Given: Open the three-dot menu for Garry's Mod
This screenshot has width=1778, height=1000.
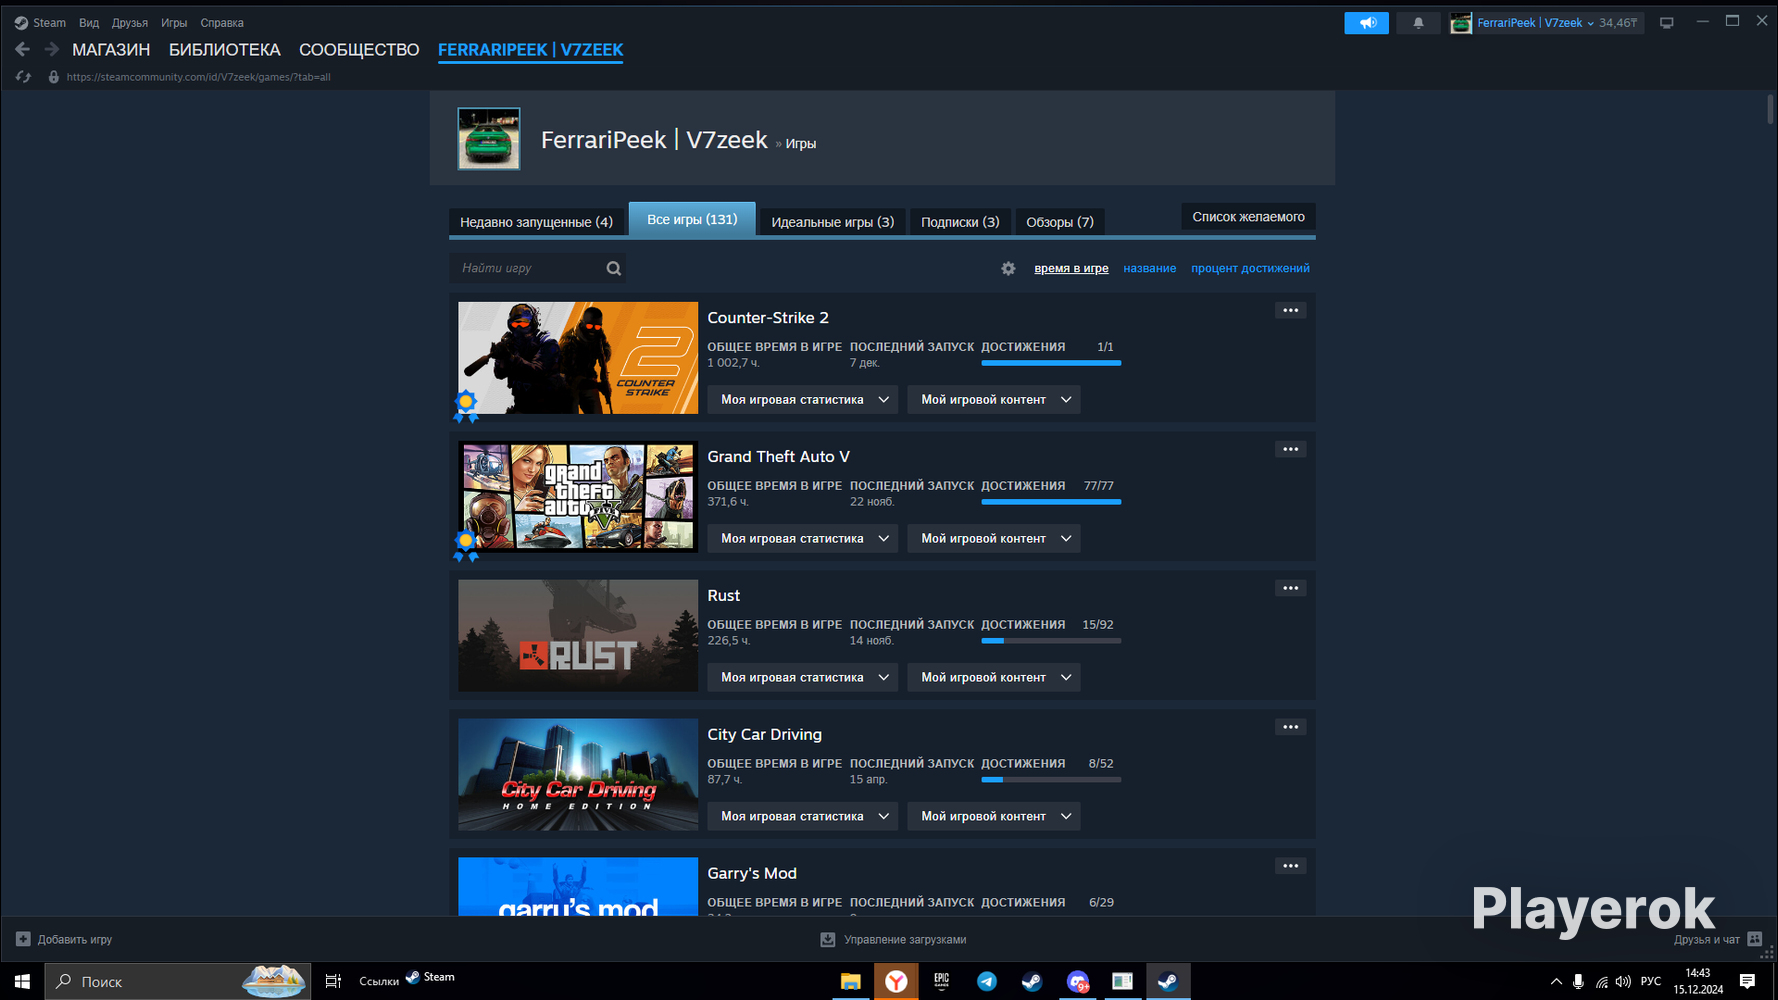Looking at the screenshot, I should pyautogui.click(x=1291, y=866).
